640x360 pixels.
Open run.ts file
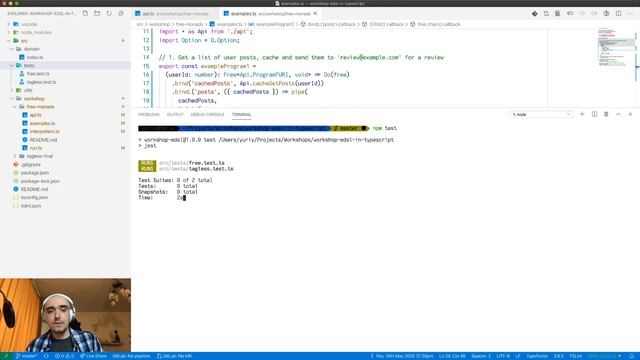tap(36, 148)
